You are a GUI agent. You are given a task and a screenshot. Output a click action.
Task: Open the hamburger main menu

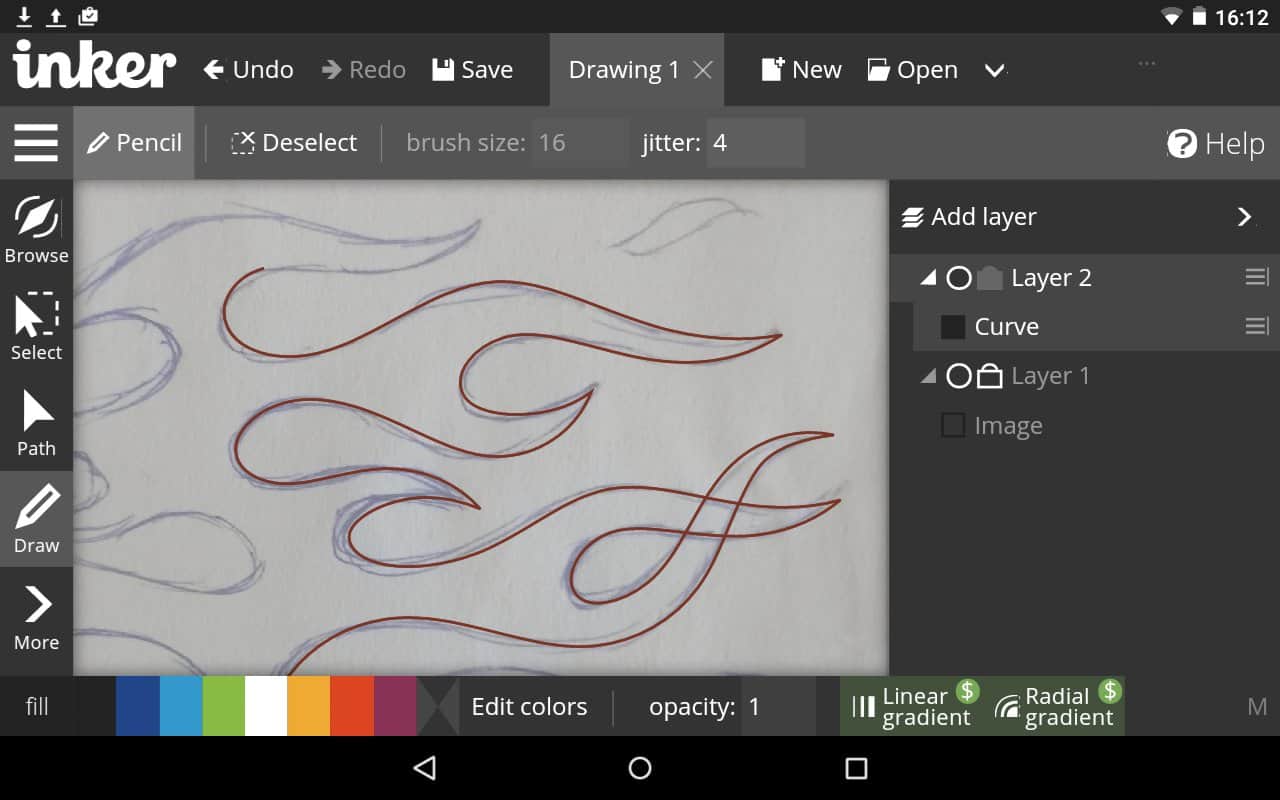click(36, 143)
